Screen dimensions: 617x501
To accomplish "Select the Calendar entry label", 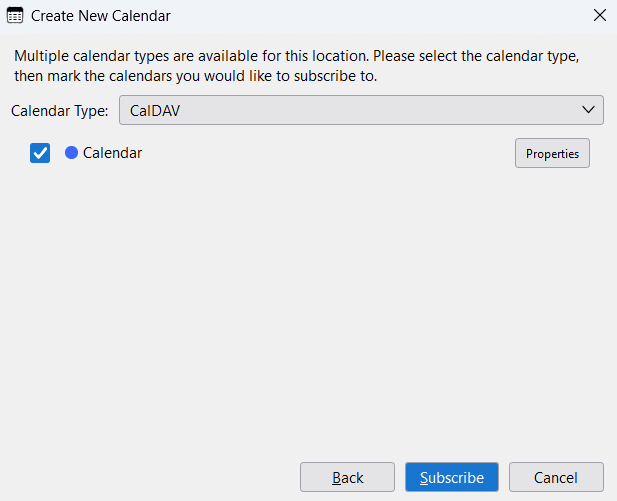I will tap(112, 153).
